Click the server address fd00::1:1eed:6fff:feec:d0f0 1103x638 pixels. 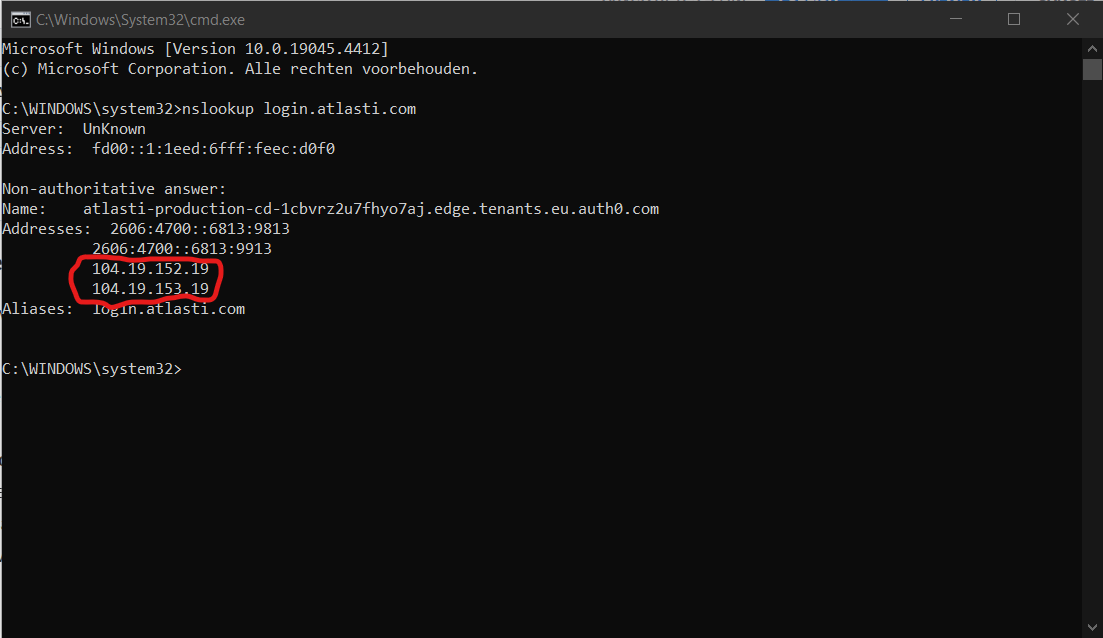(213, 148)
